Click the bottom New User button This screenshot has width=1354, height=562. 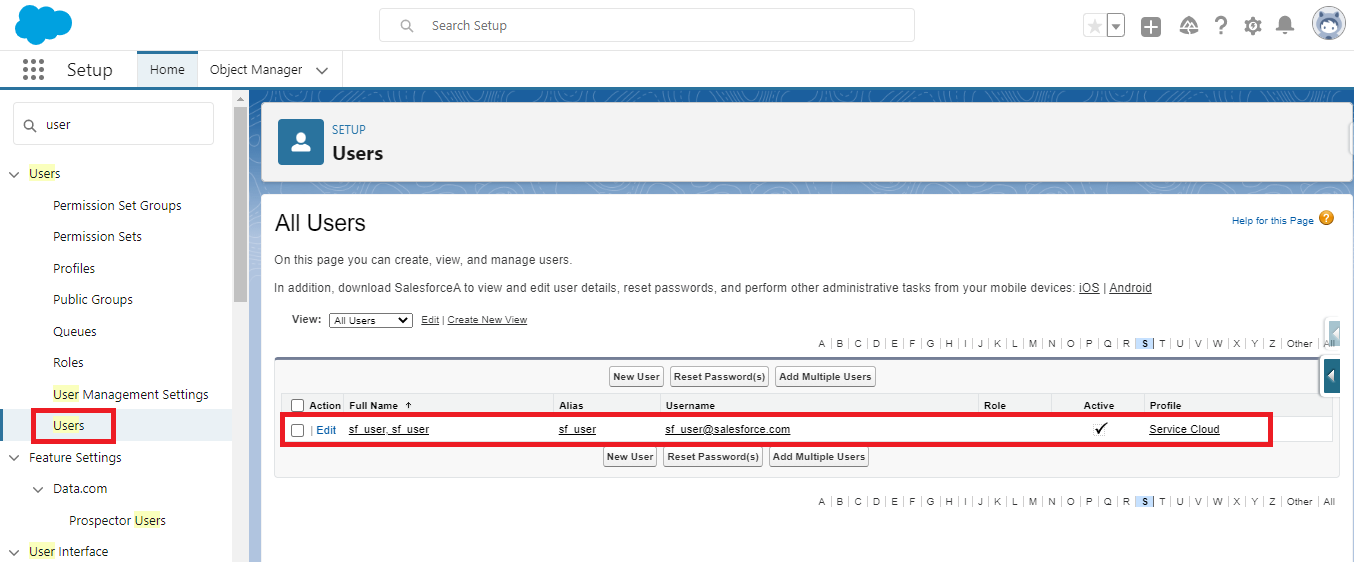(x=631, y=456)
